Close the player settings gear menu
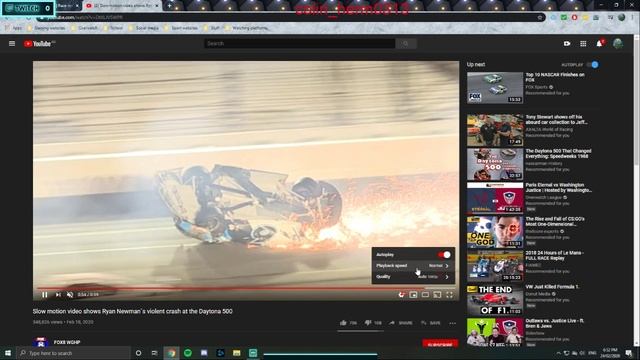 coord(401,295)
